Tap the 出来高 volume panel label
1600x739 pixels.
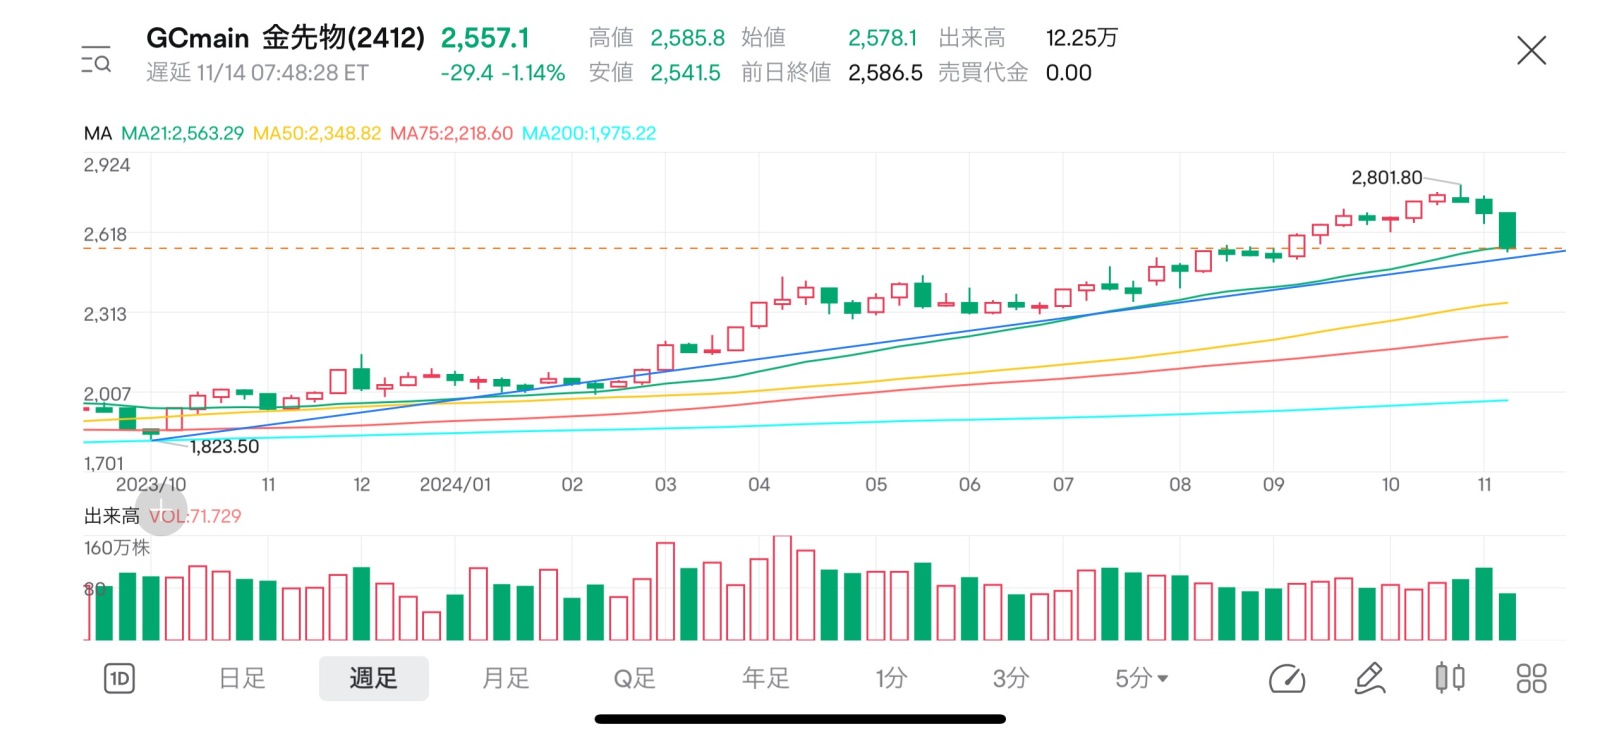tap(111, 516)
